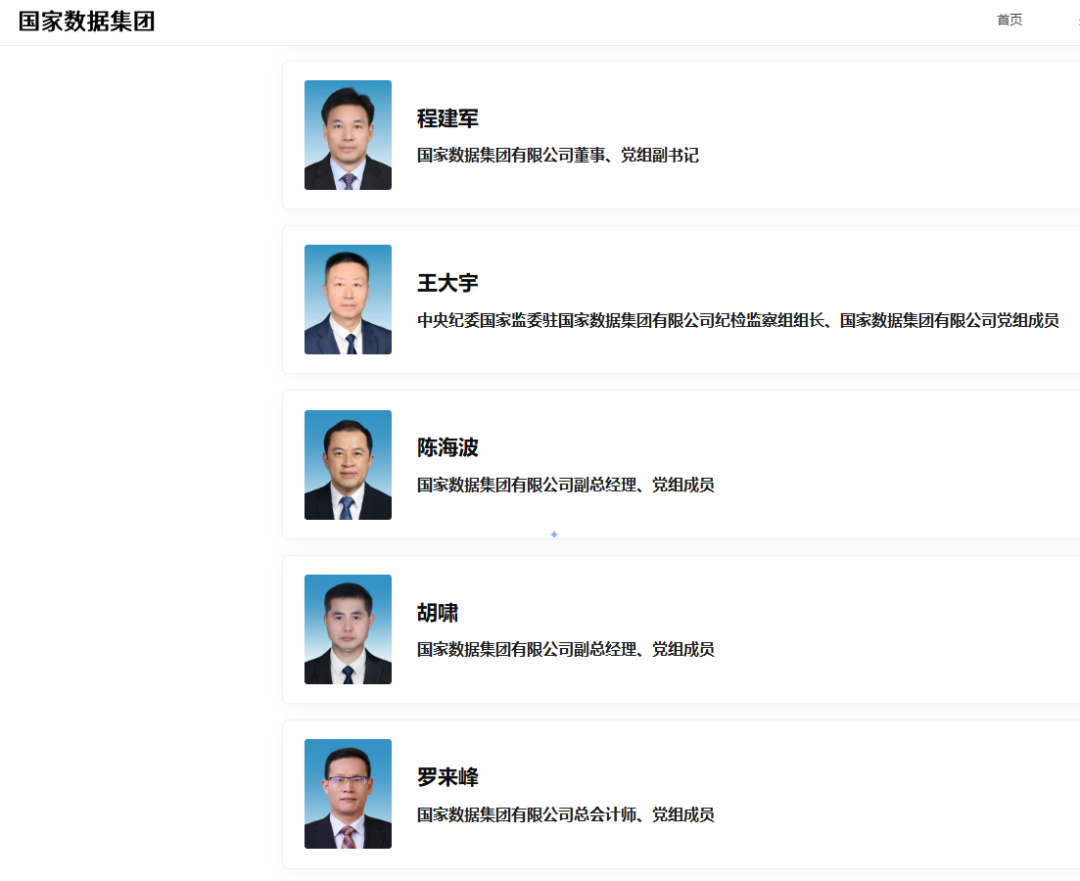Image resolution: width=1080 pixels, height=881 pixels.
Task: Click 陈海波's title 国家数据集团有限公司副总经理、党组成员
Action: point(565,485)
